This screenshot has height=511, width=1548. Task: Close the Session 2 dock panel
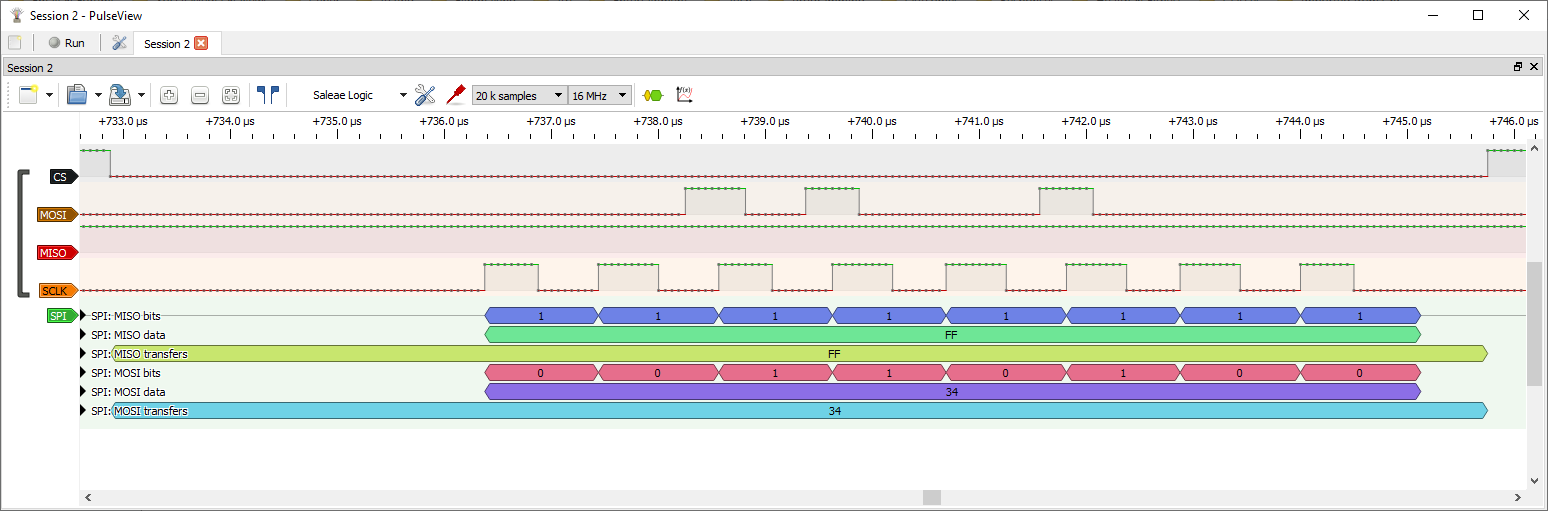click(1534, 67)
